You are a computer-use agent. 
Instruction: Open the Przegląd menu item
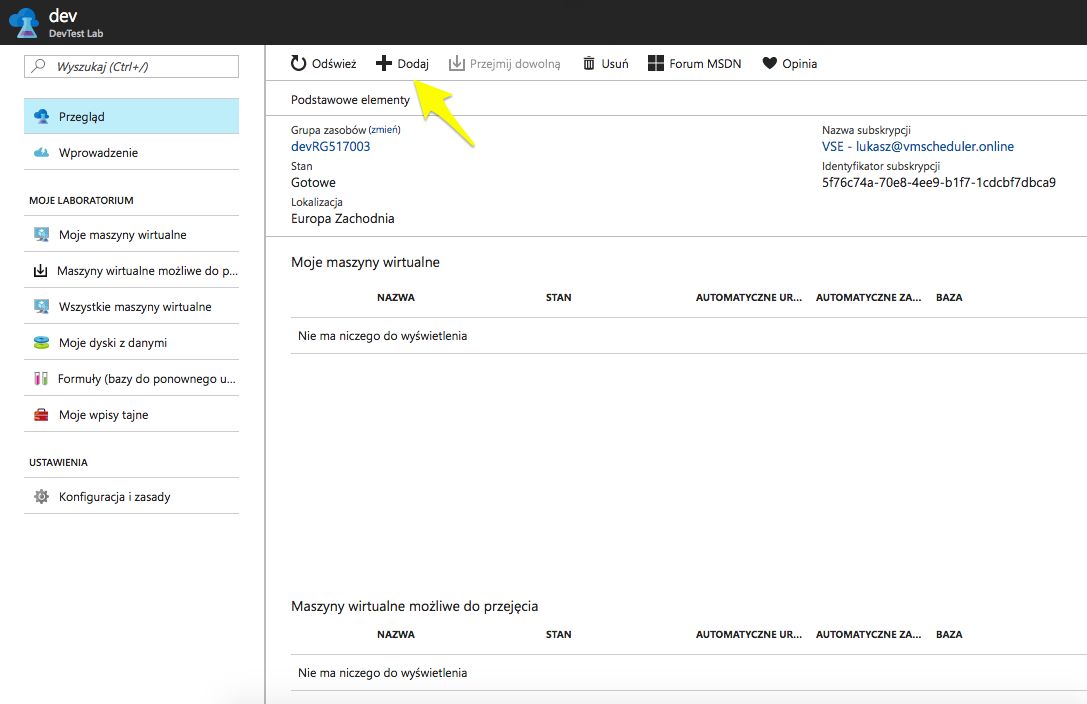[x=132, y=116]
